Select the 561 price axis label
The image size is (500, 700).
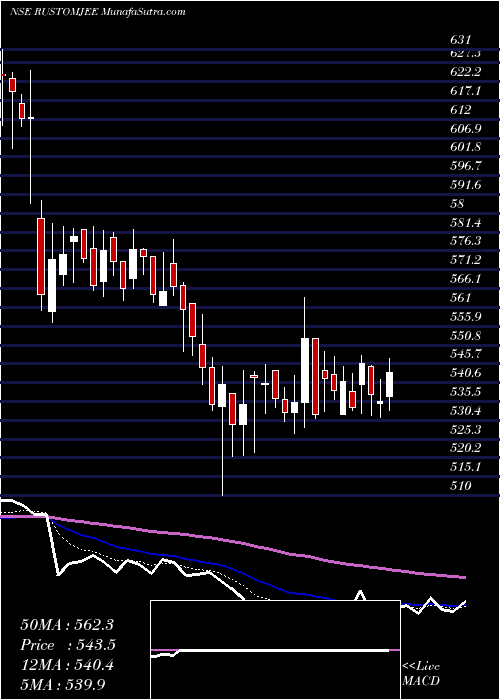pyautogui.click(x=461, y=297)
